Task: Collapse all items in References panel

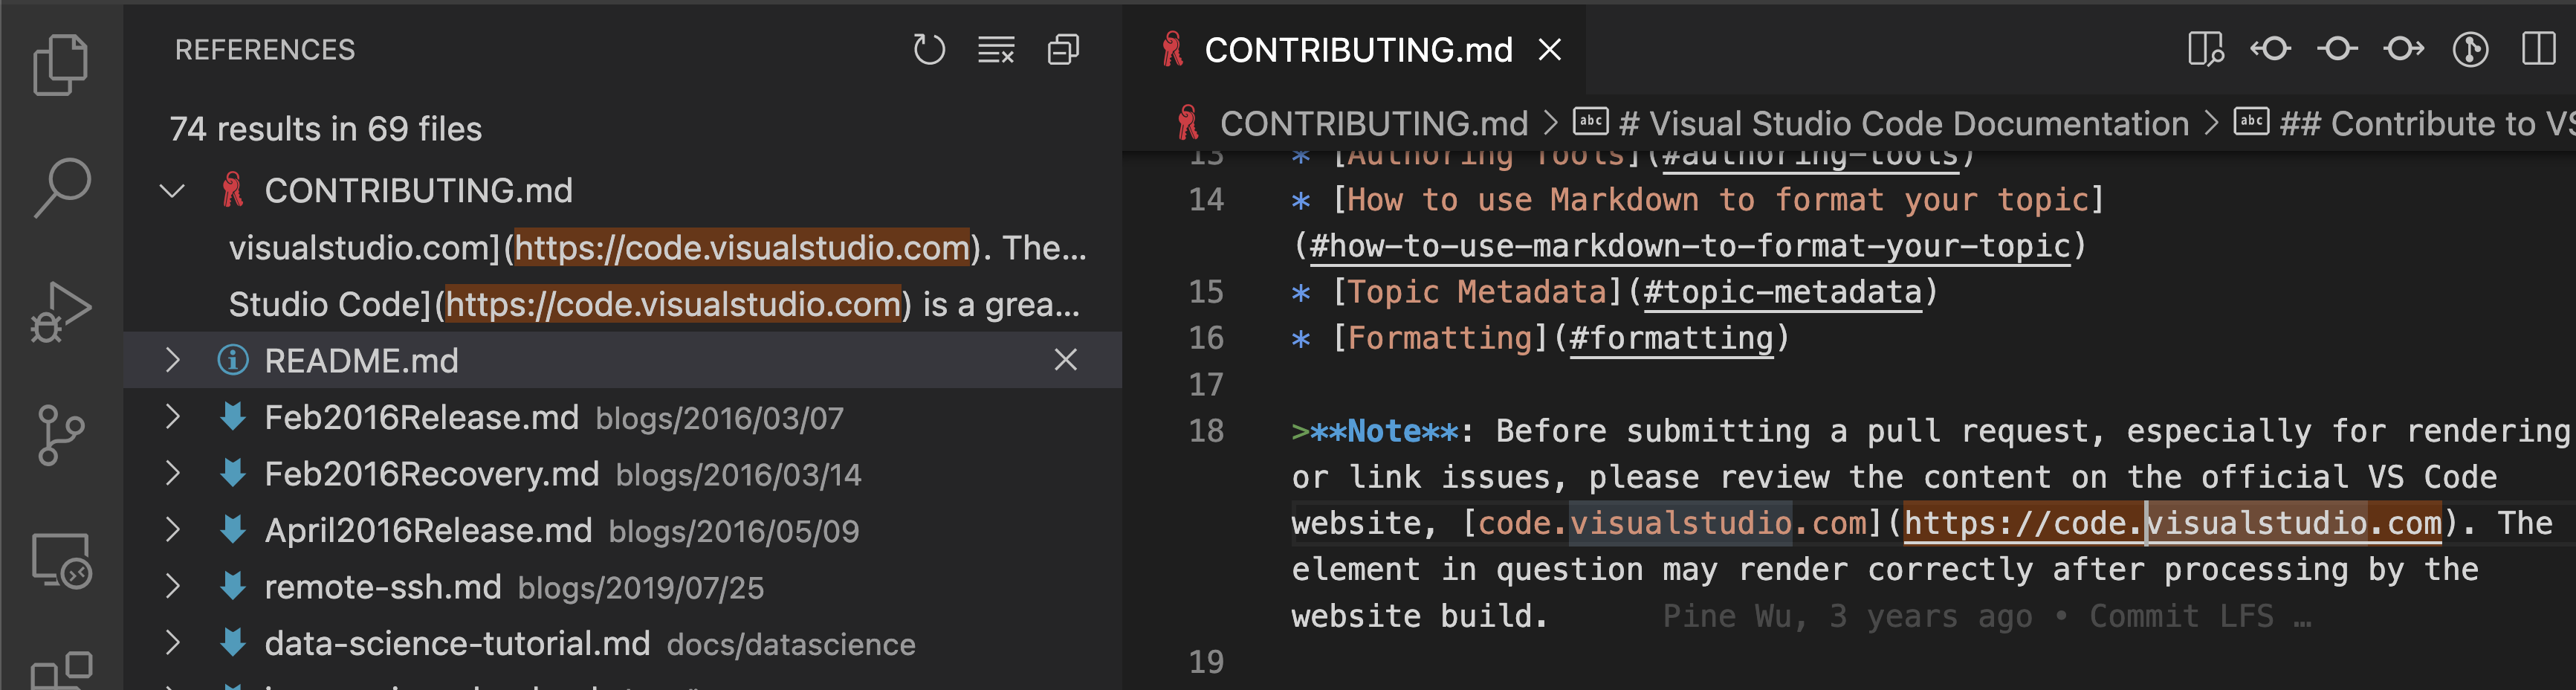Action: coord(1063,50)
